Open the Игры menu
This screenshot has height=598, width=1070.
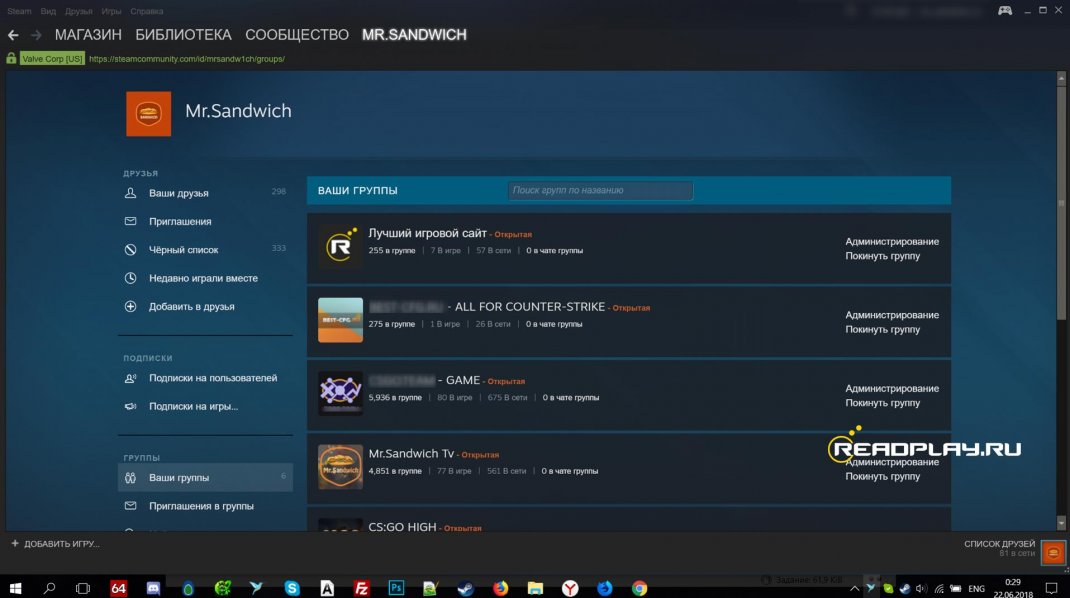[x=111, y=11]
